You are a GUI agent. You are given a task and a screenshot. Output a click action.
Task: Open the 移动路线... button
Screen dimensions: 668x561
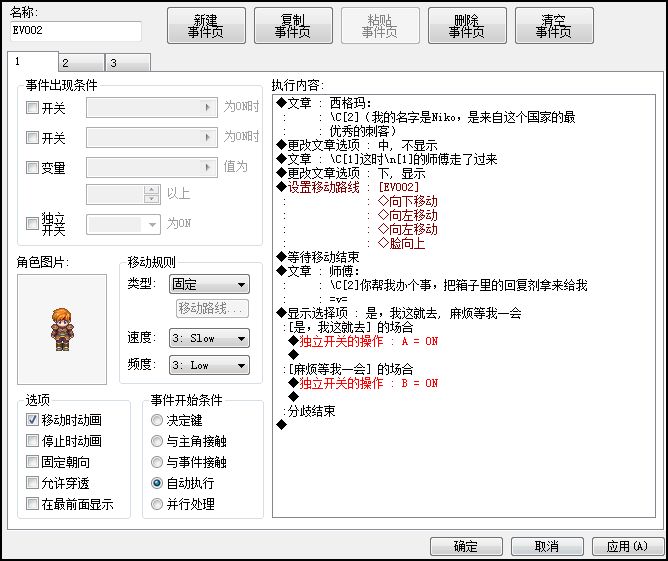212,308
